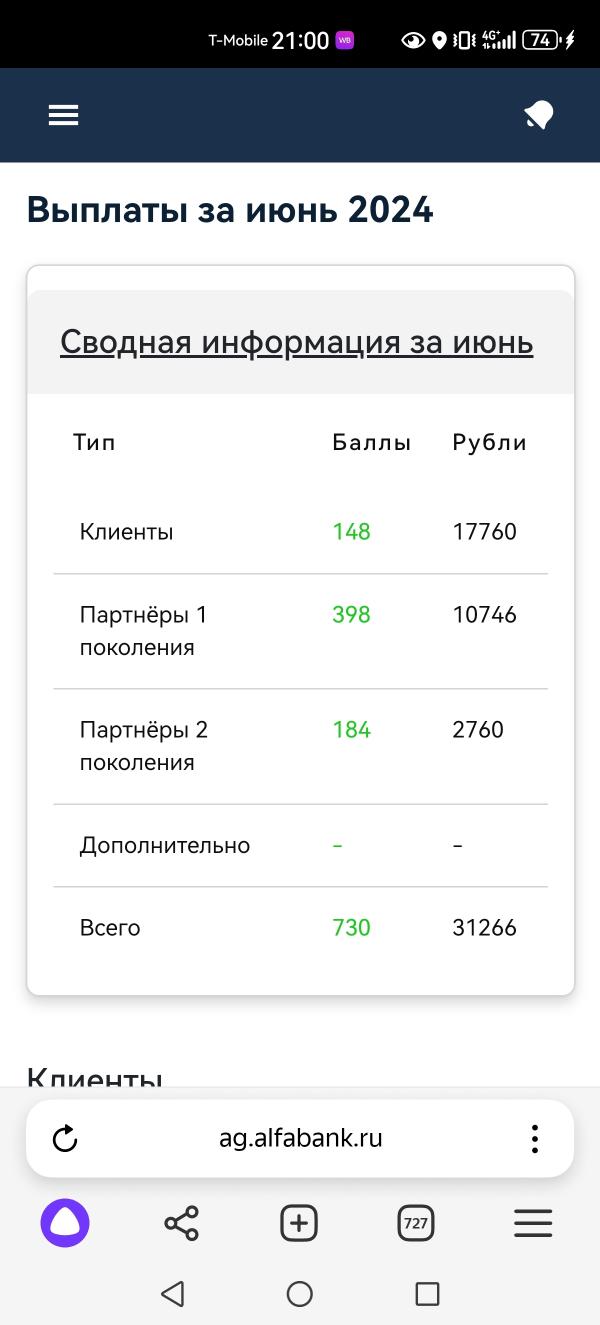This screenshot has width=600, height=1325.
Task: Tap the 'Всего' total 31266 value
Action: click(485, 928)
